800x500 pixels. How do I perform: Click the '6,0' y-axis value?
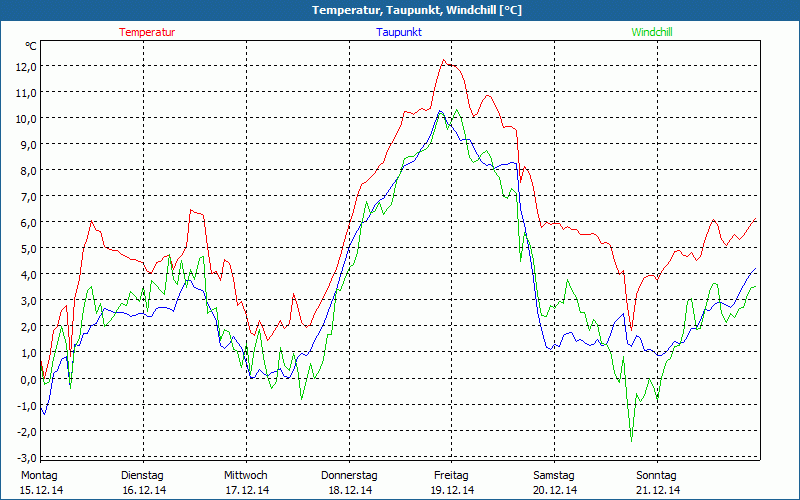tap(29, 222)
